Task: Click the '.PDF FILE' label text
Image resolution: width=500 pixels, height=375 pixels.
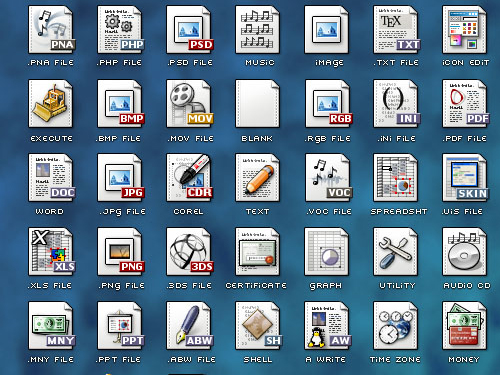Action: 465,138
